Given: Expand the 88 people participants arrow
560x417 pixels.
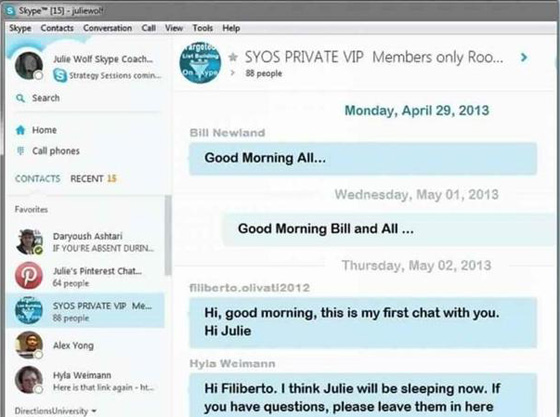Looking at the screenshot, I should point(233,73).
